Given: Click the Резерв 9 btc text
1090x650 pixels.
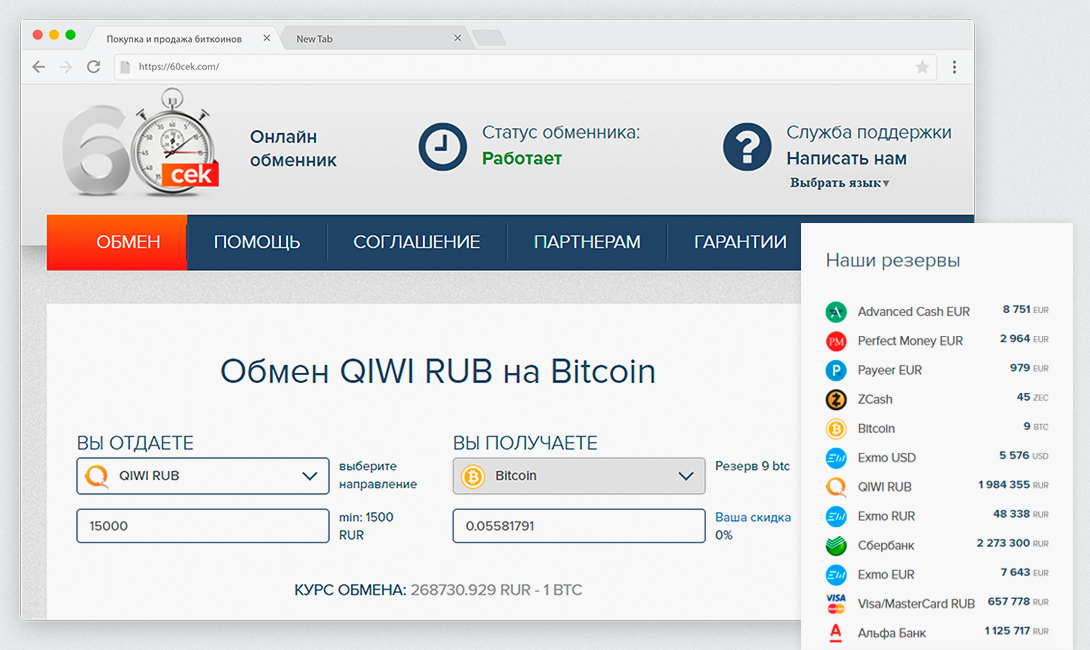Looking at the screenshot, I should point(752,466).
